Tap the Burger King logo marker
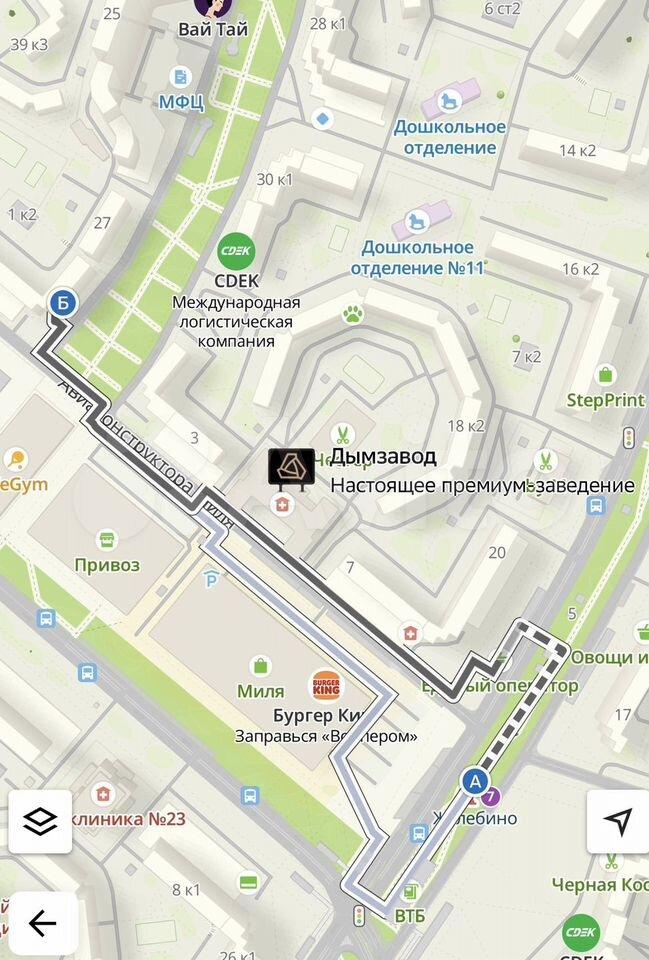 tap(326, 686)
